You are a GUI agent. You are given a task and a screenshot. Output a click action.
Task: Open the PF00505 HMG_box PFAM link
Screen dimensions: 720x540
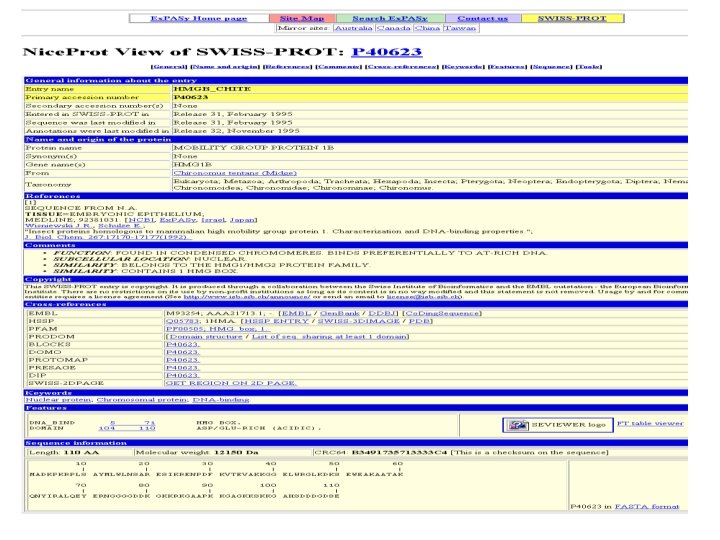click(x=218, y=329)
